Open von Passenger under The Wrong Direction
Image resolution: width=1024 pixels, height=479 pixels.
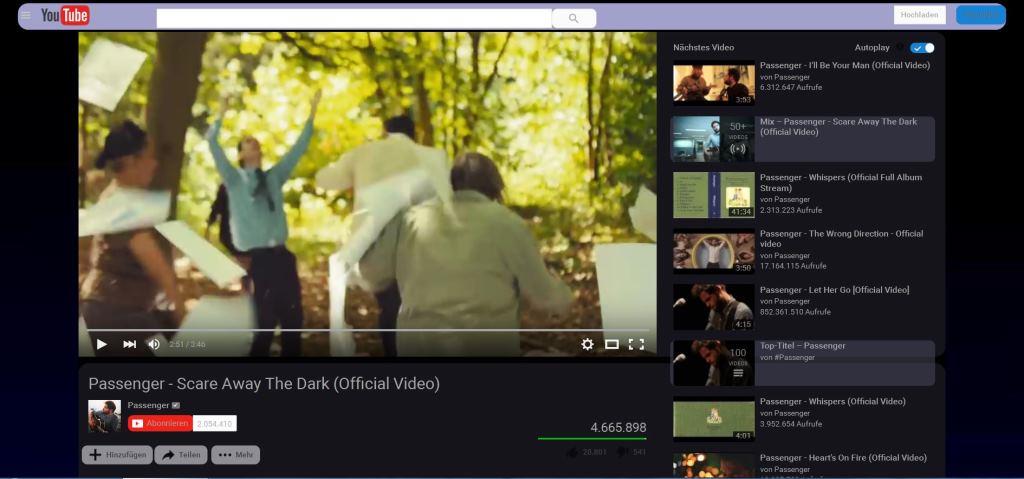pos(785,256)
